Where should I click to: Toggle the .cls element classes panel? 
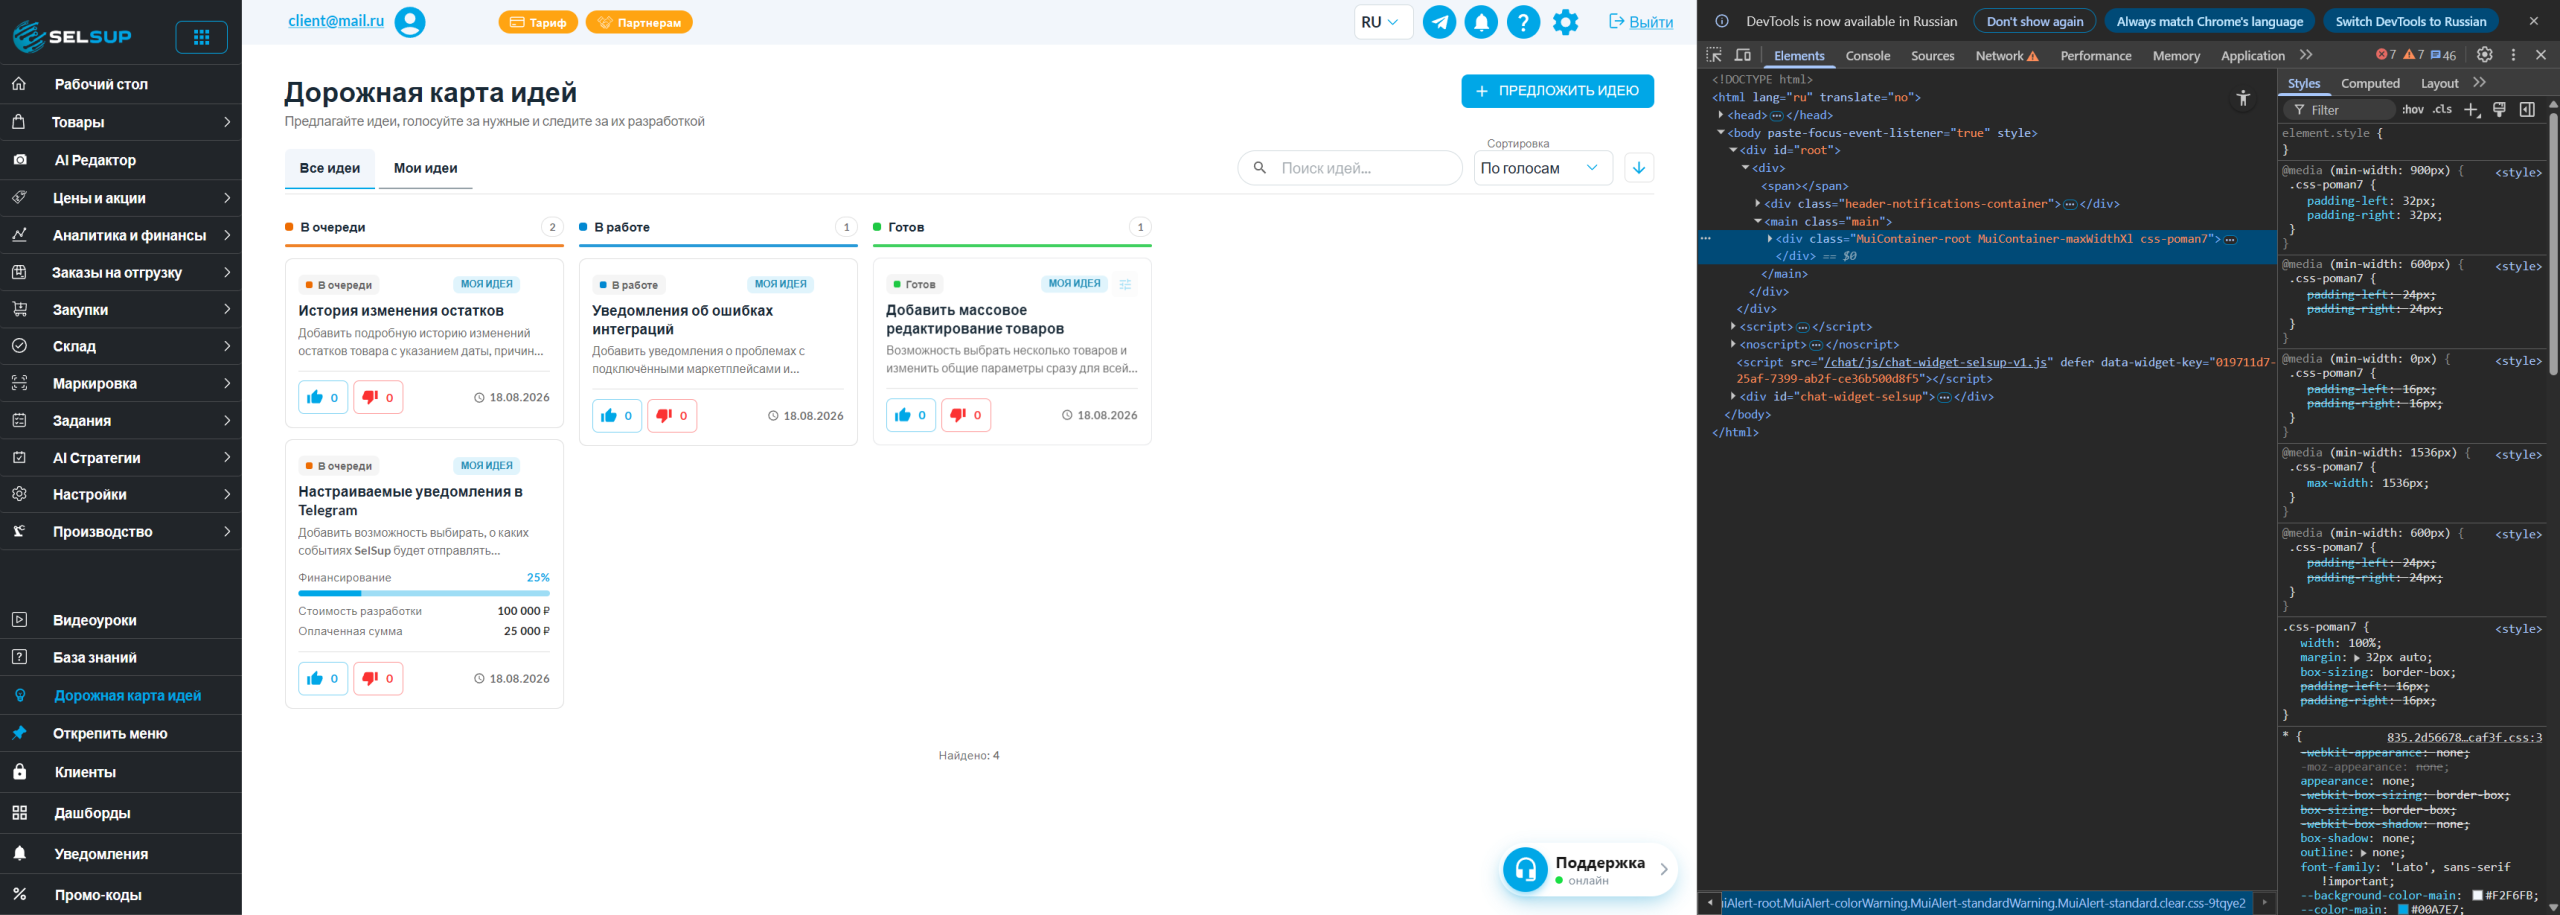[2443, 110]
